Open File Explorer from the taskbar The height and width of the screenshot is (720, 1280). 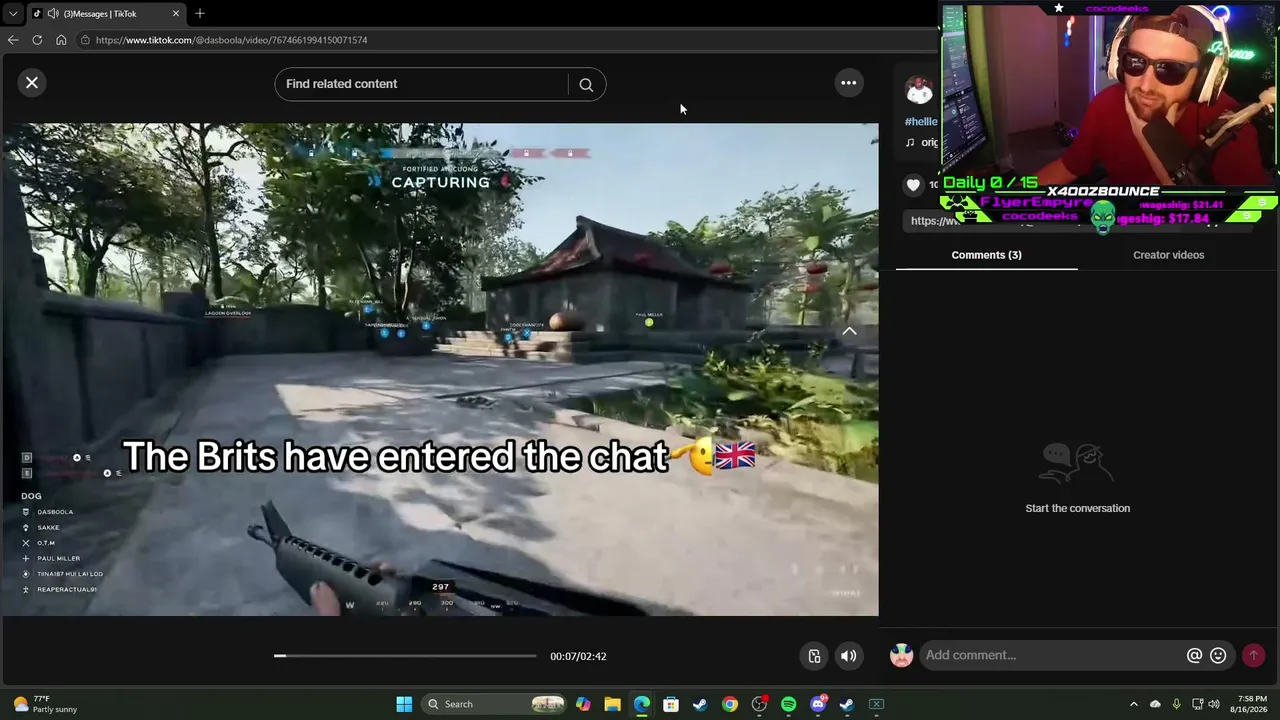[612, 704]
